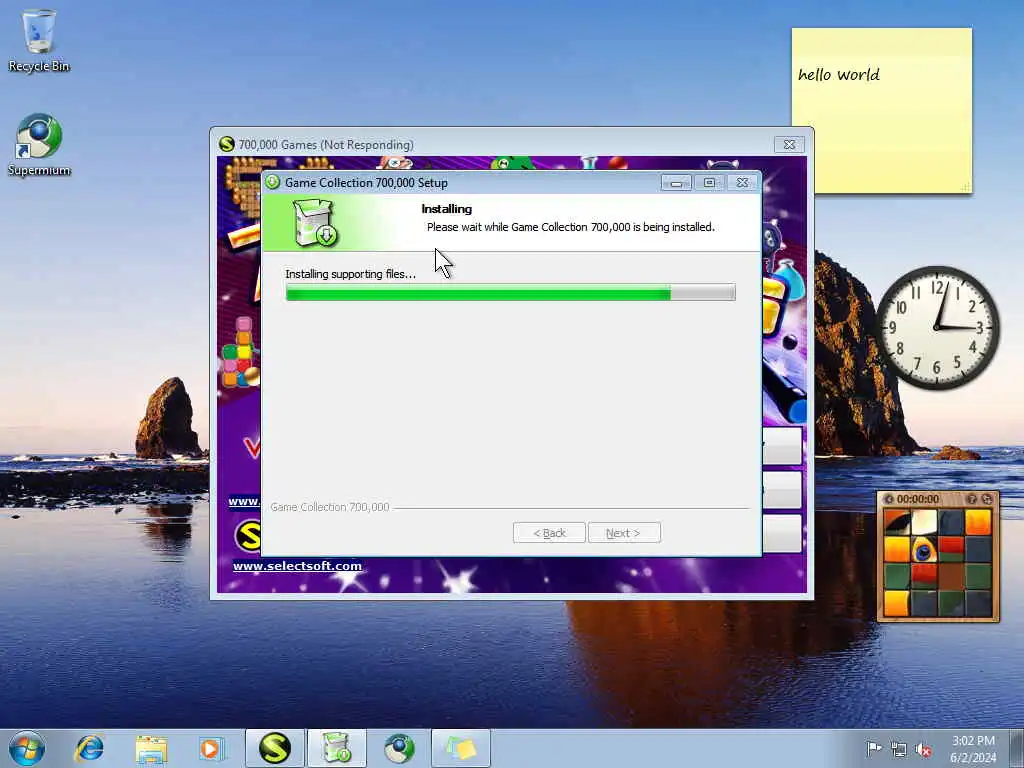
Task: Click the picture puzzle timer icon
Action: point(889,499)
